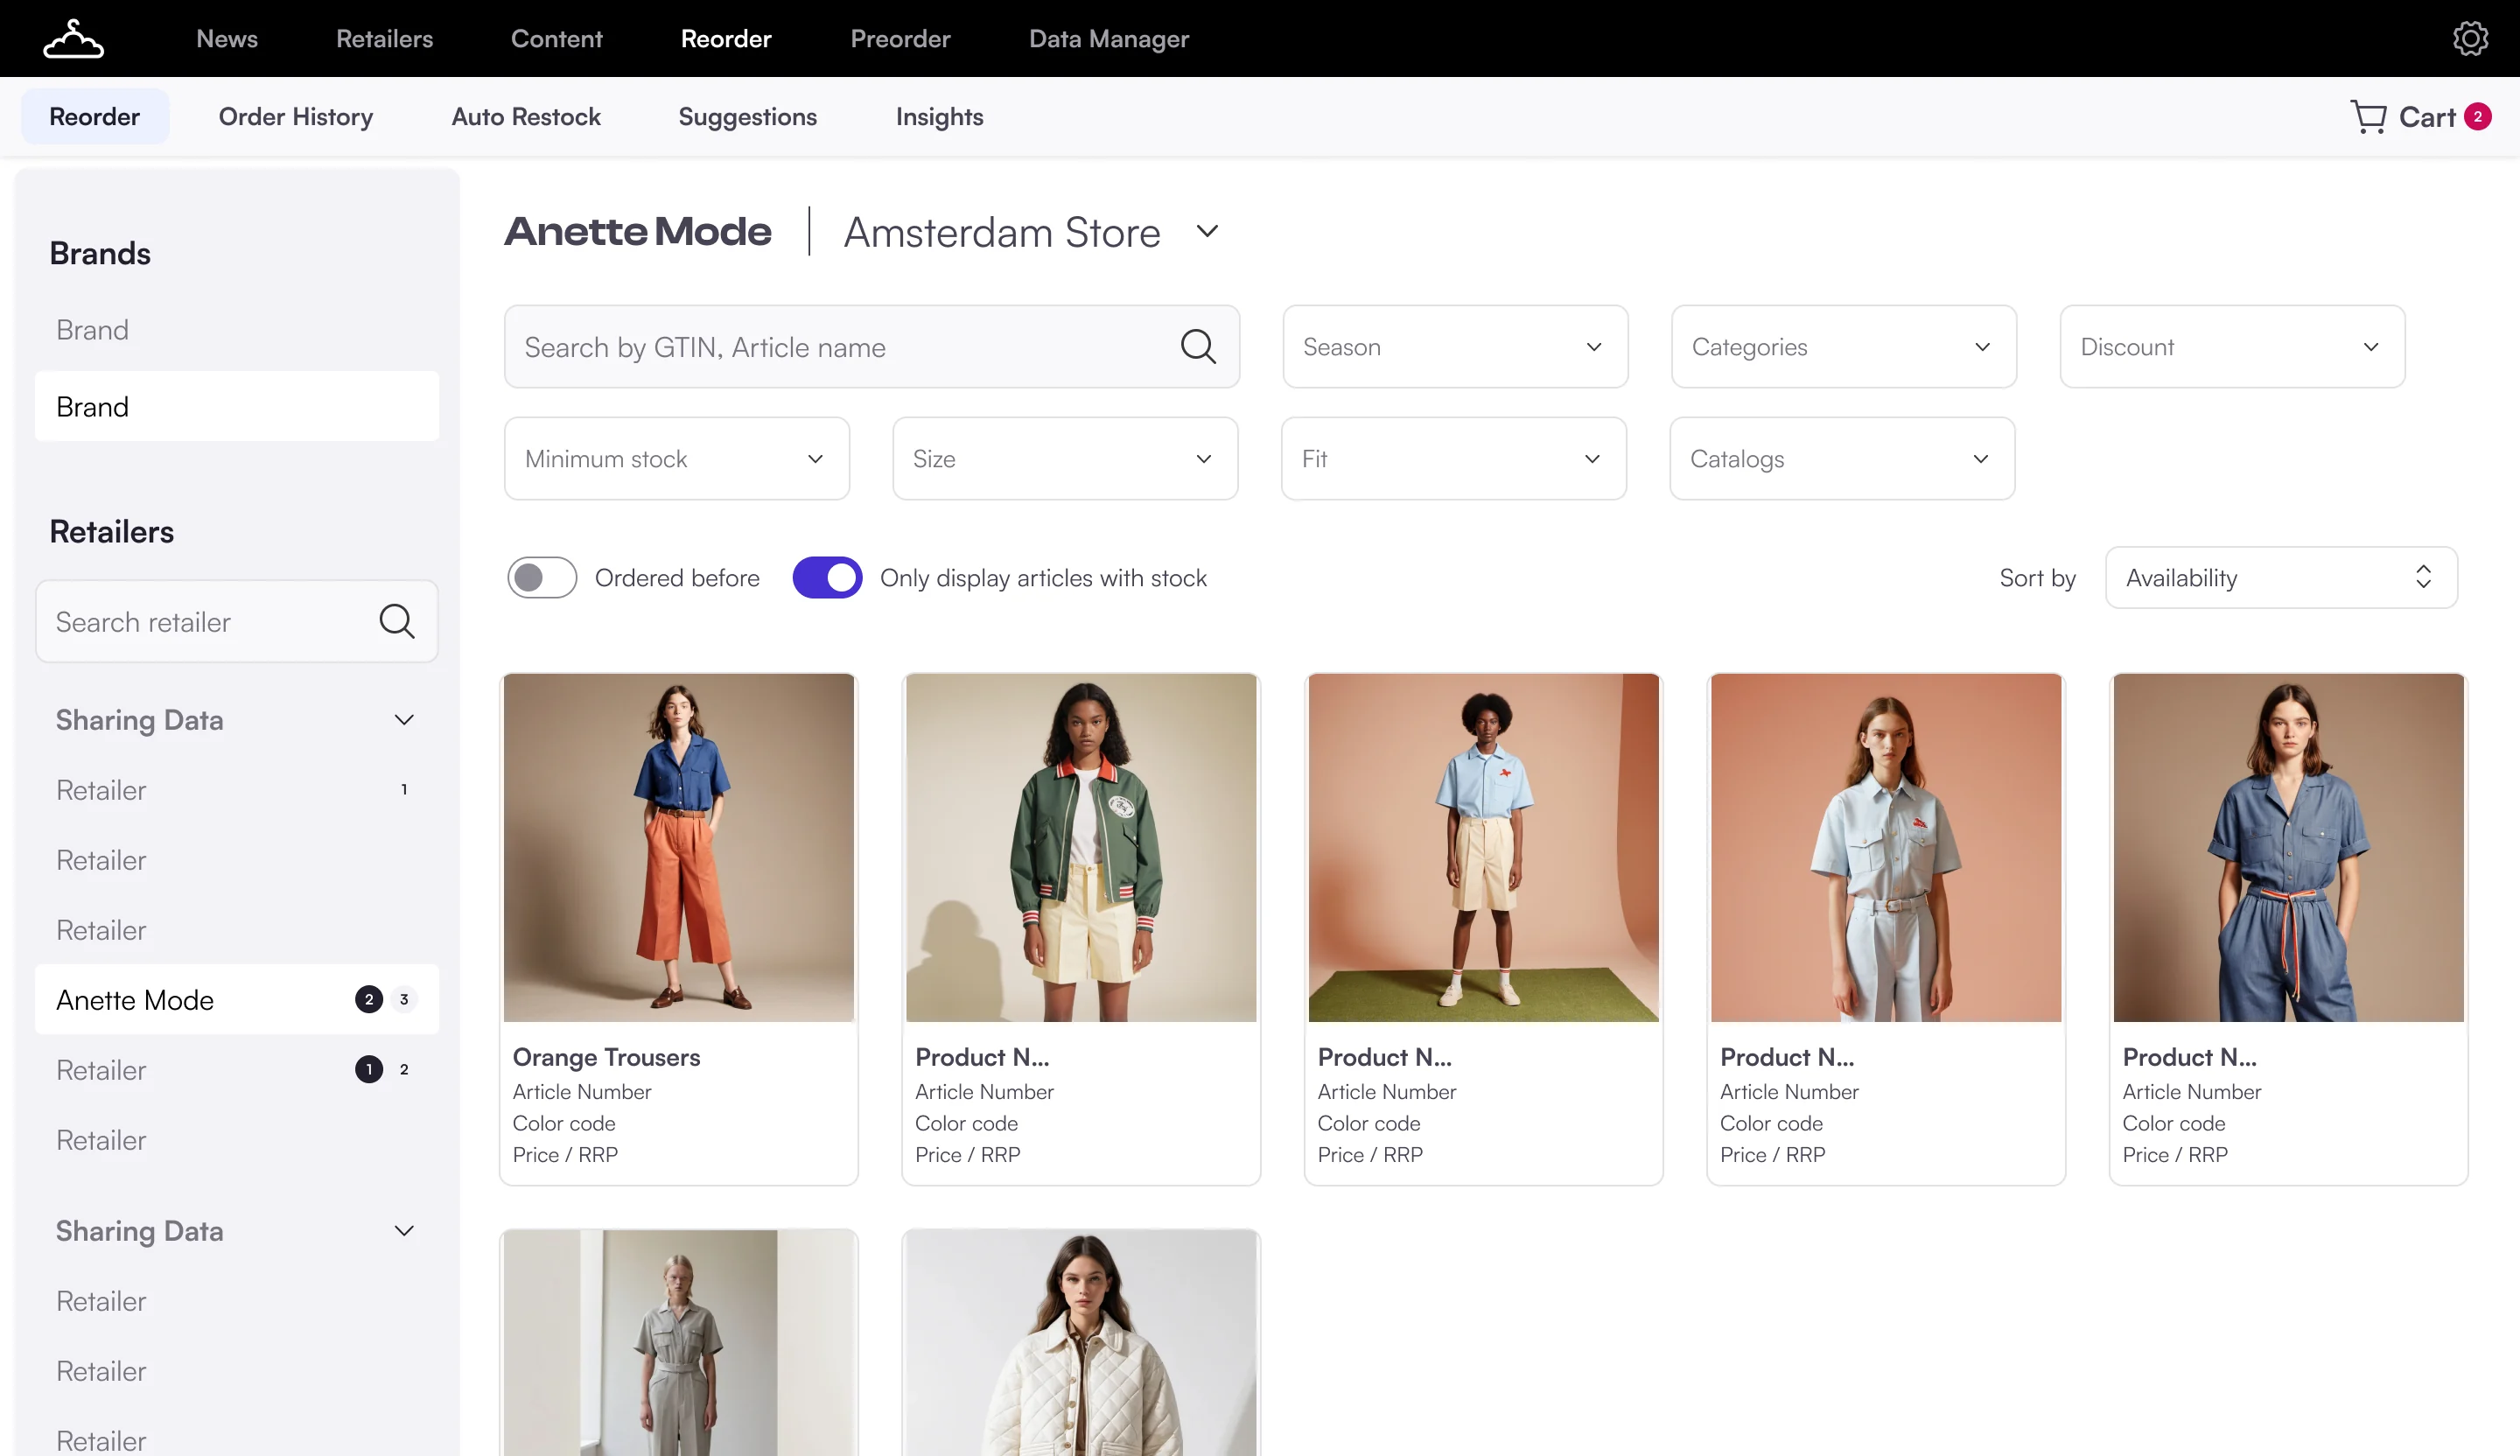Click the hanger logo icon
The image size is (2520, 1456).
click(73, 39)
